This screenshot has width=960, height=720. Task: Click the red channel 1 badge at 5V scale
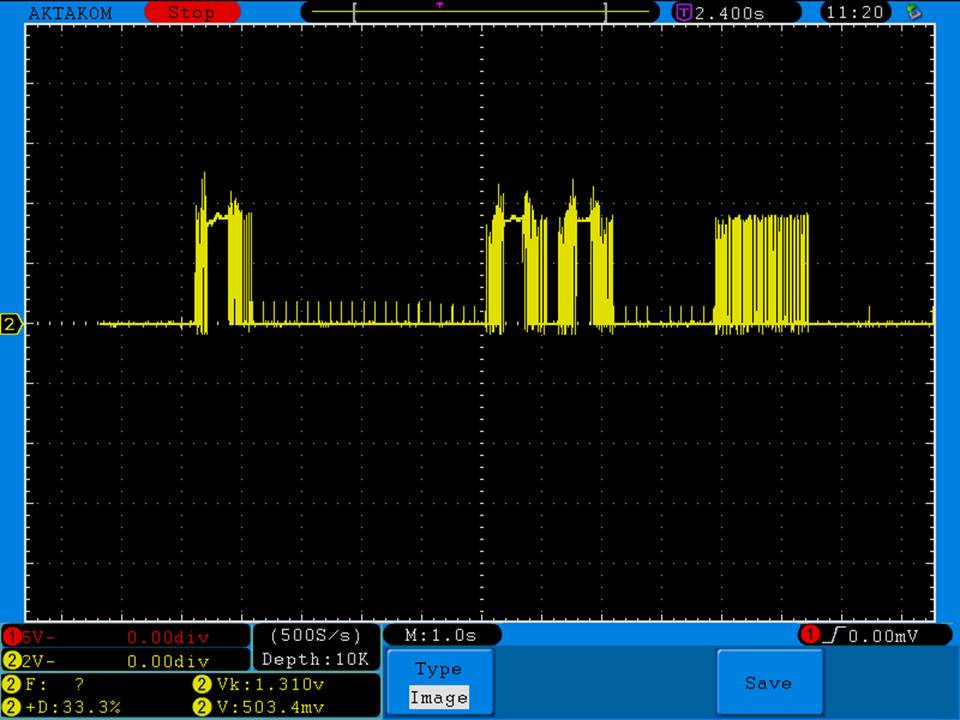click(12, 637)
